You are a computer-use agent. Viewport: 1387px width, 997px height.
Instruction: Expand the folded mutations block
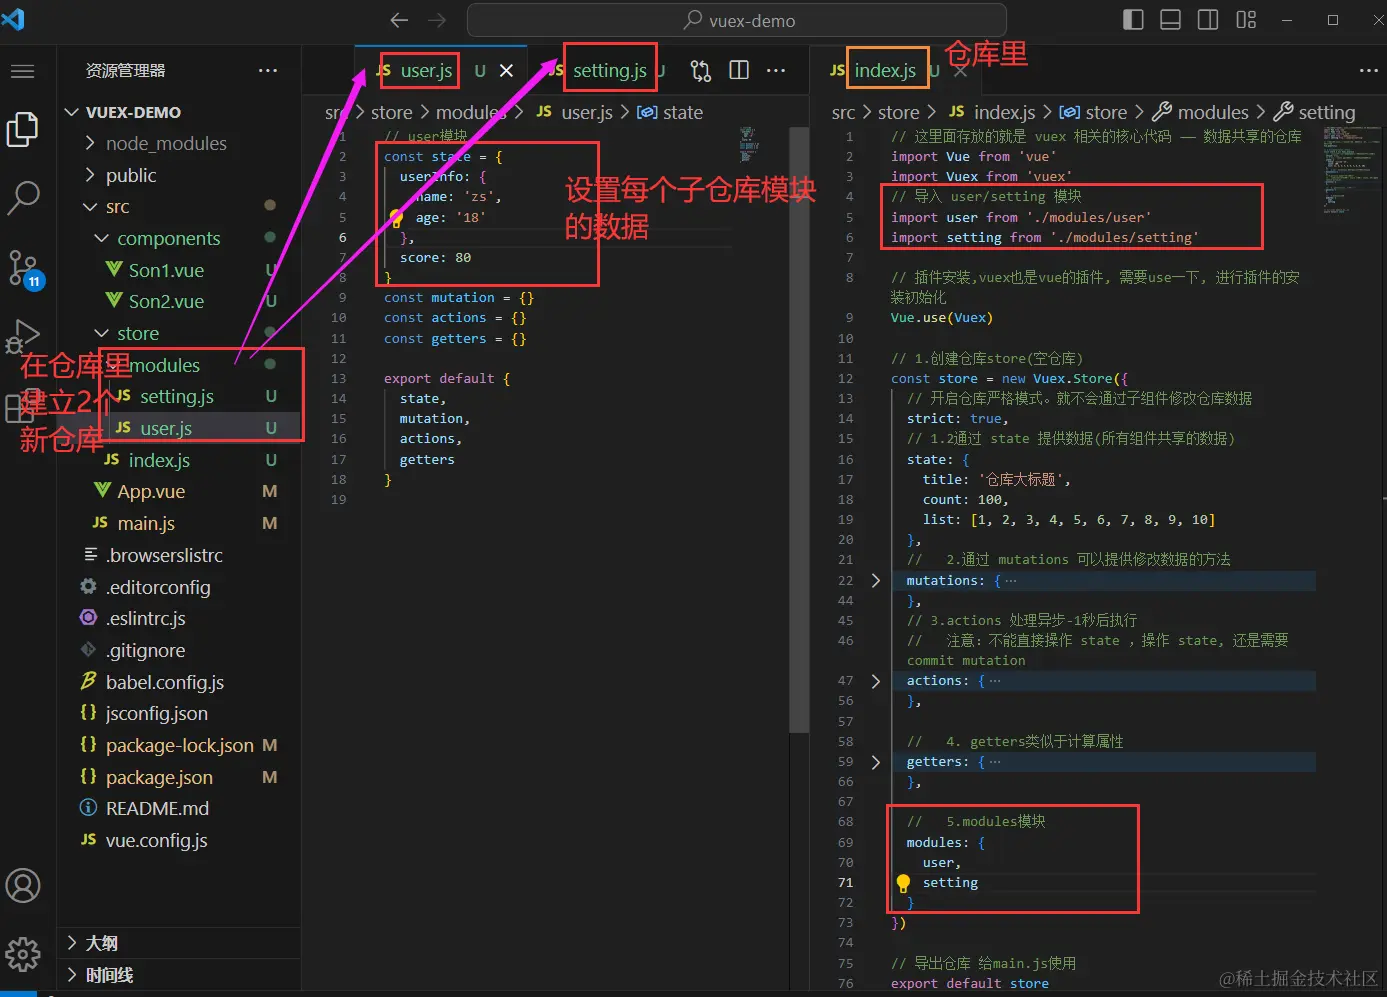pyautogui.click(x=876, y=581)
